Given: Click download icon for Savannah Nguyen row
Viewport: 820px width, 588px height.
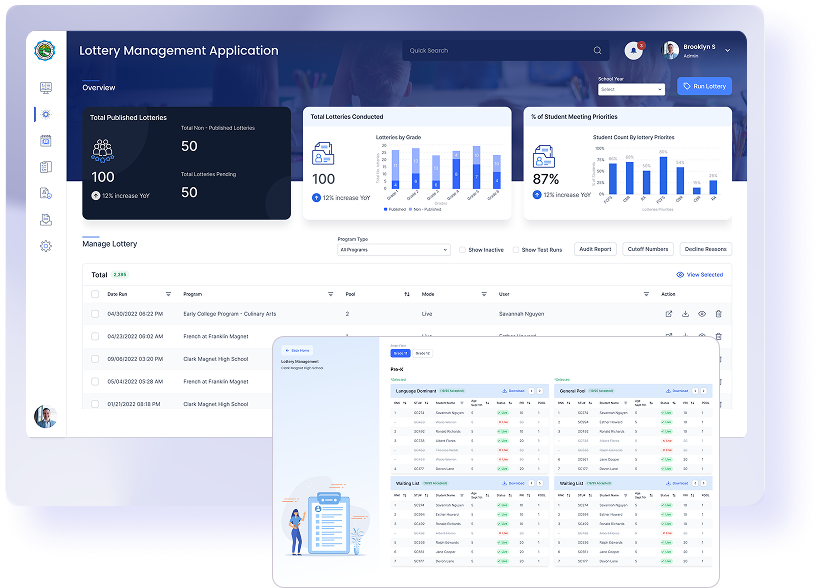Looking at the screenshot, I should [x=685, y=314].
